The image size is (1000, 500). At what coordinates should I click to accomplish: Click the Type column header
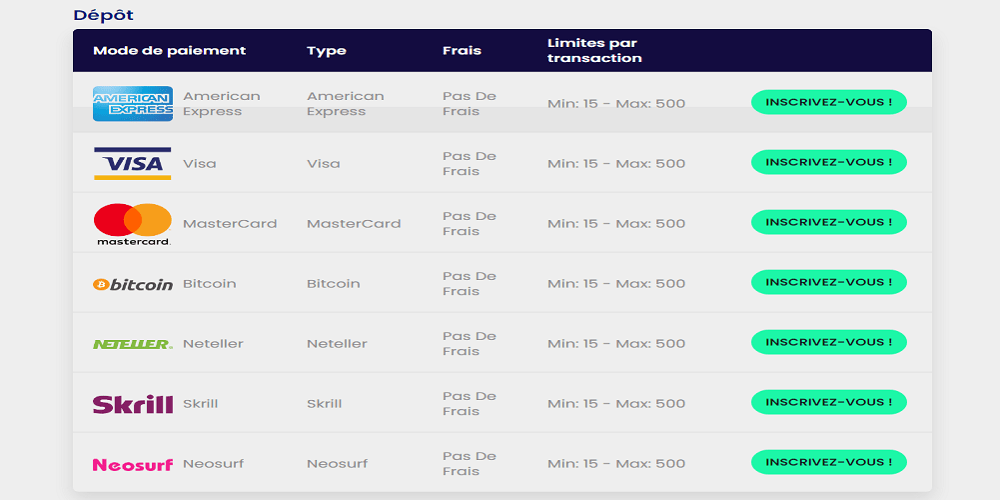pos(327,51)
